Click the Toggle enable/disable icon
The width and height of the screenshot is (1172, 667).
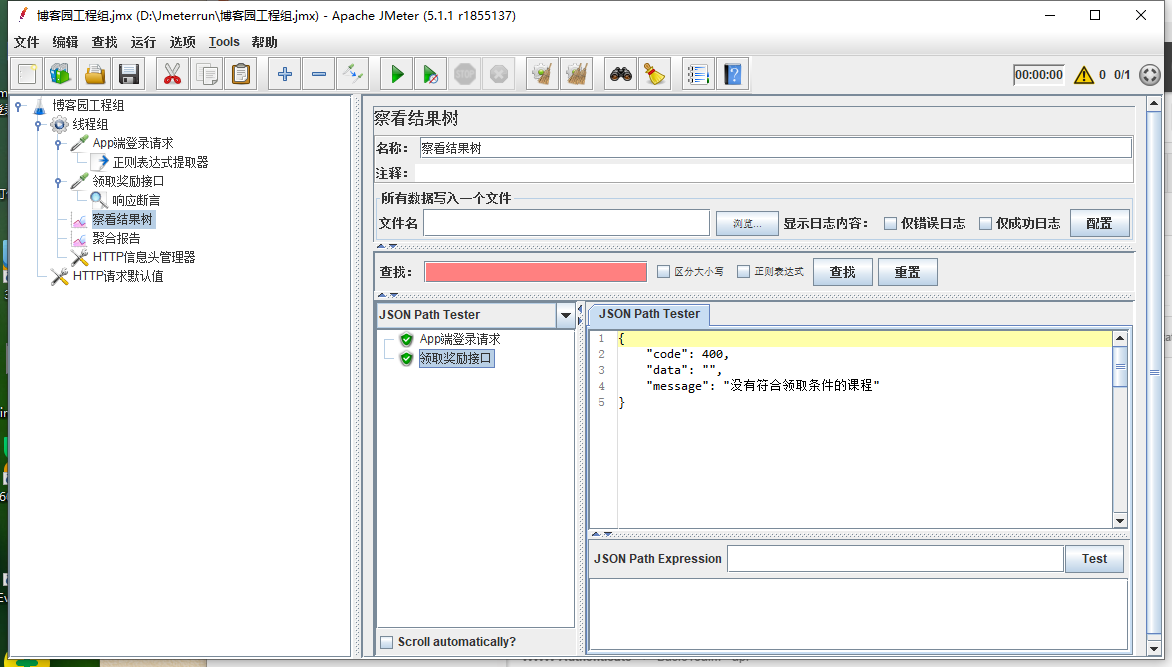click(353, 74)
